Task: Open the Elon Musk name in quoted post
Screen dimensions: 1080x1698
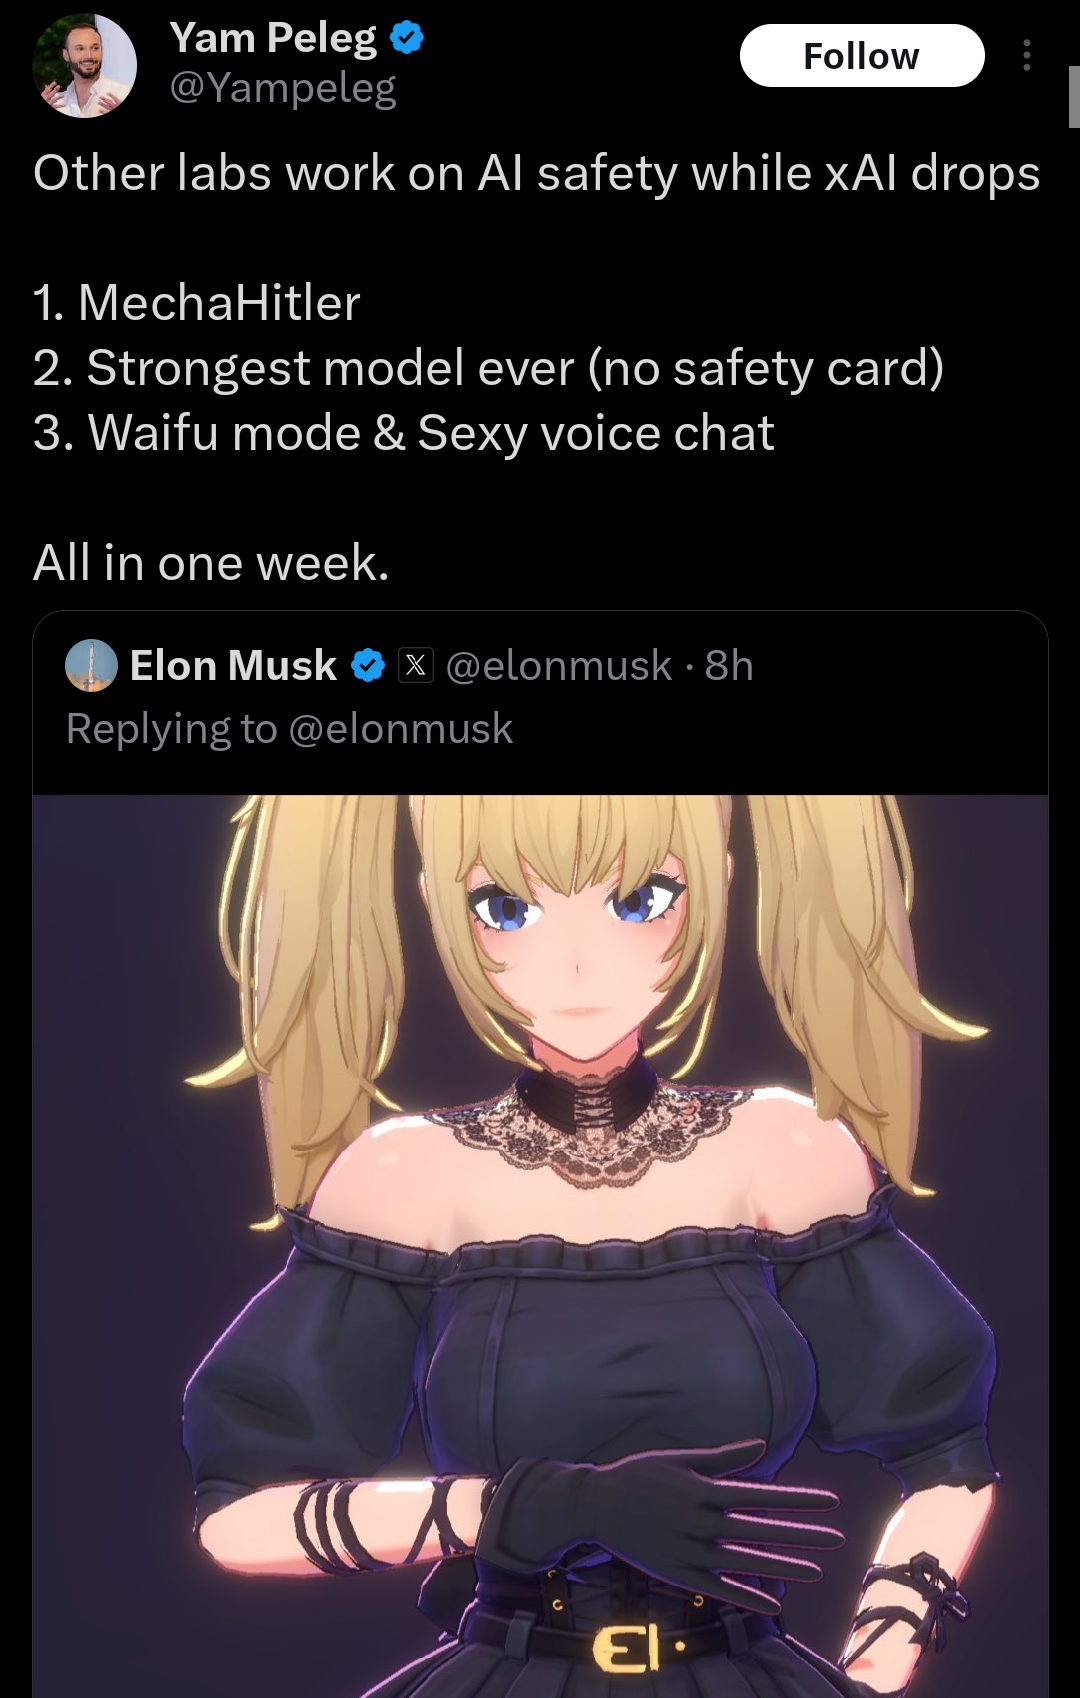Action: pyautogui.click(x=233, y=666)
